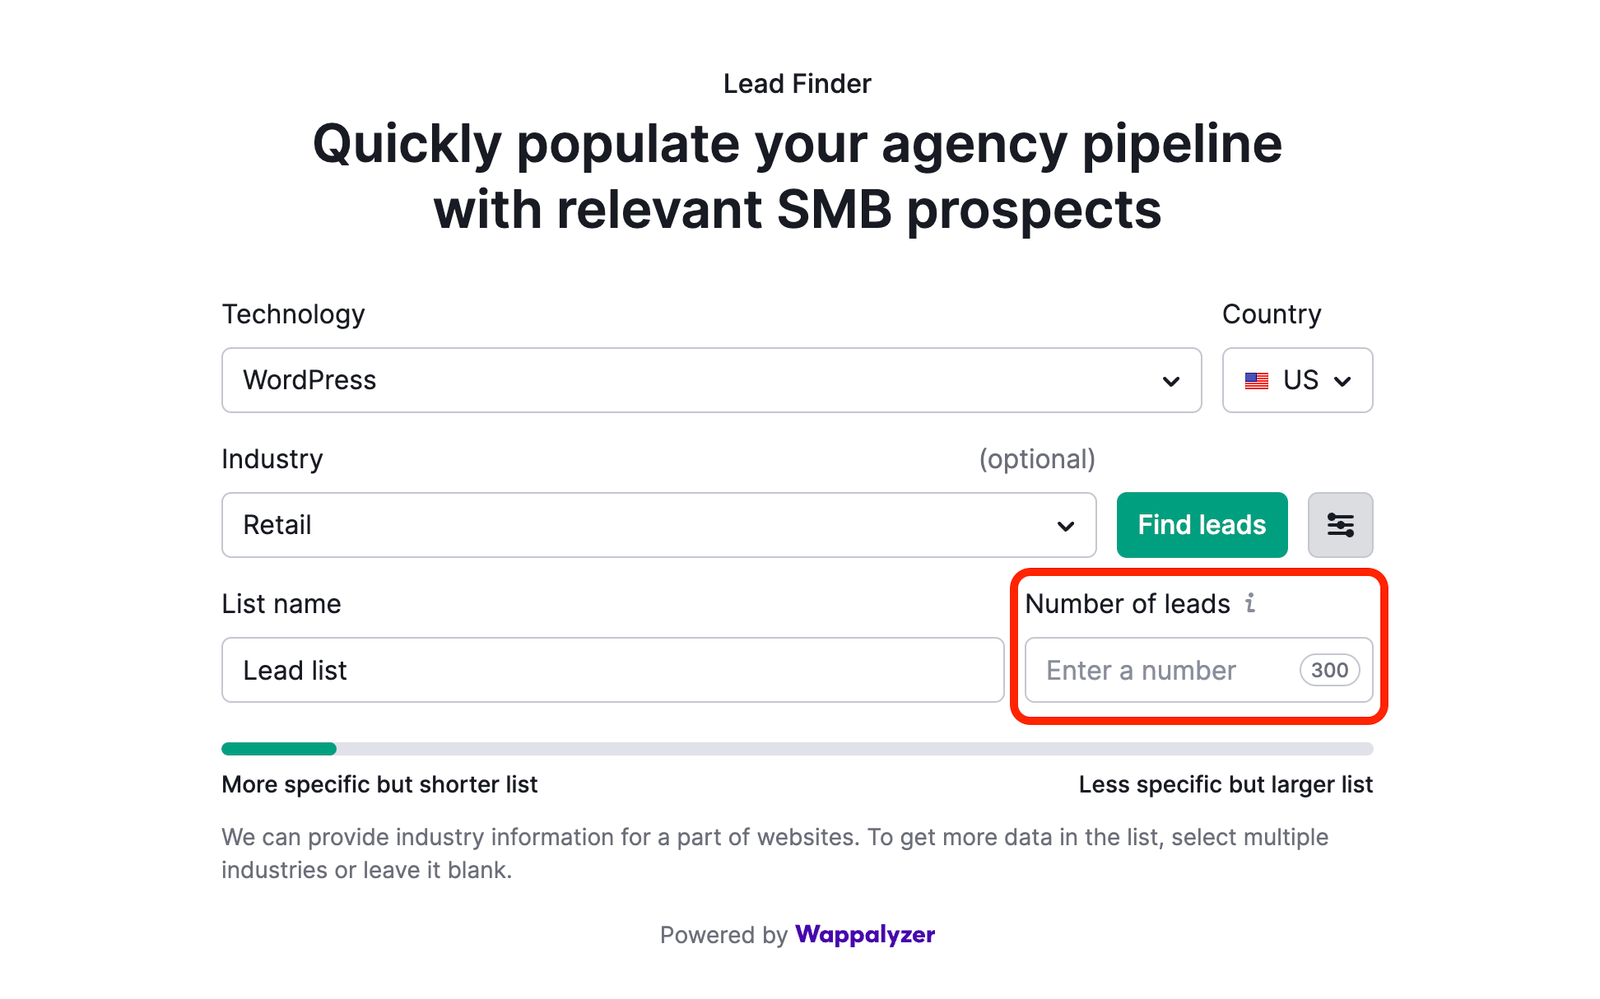Click the green slider progress handle

330,748
